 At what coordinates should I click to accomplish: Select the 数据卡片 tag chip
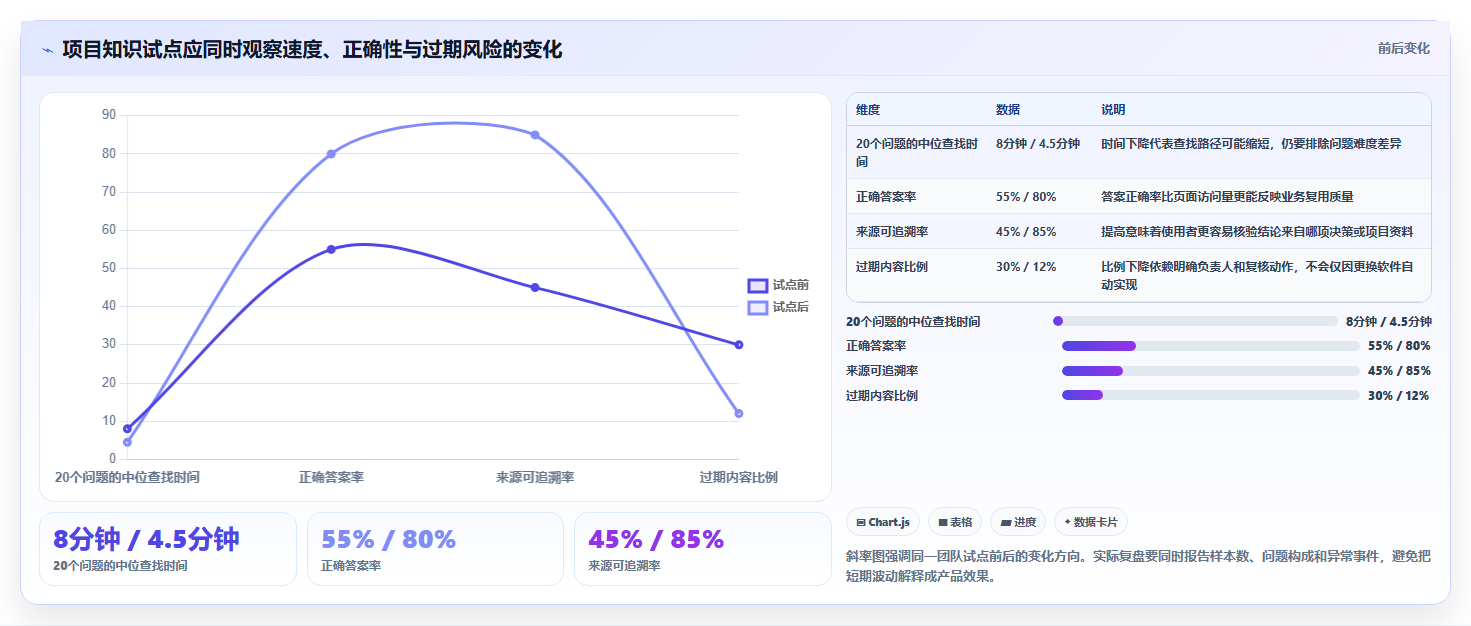(1091, 522)
